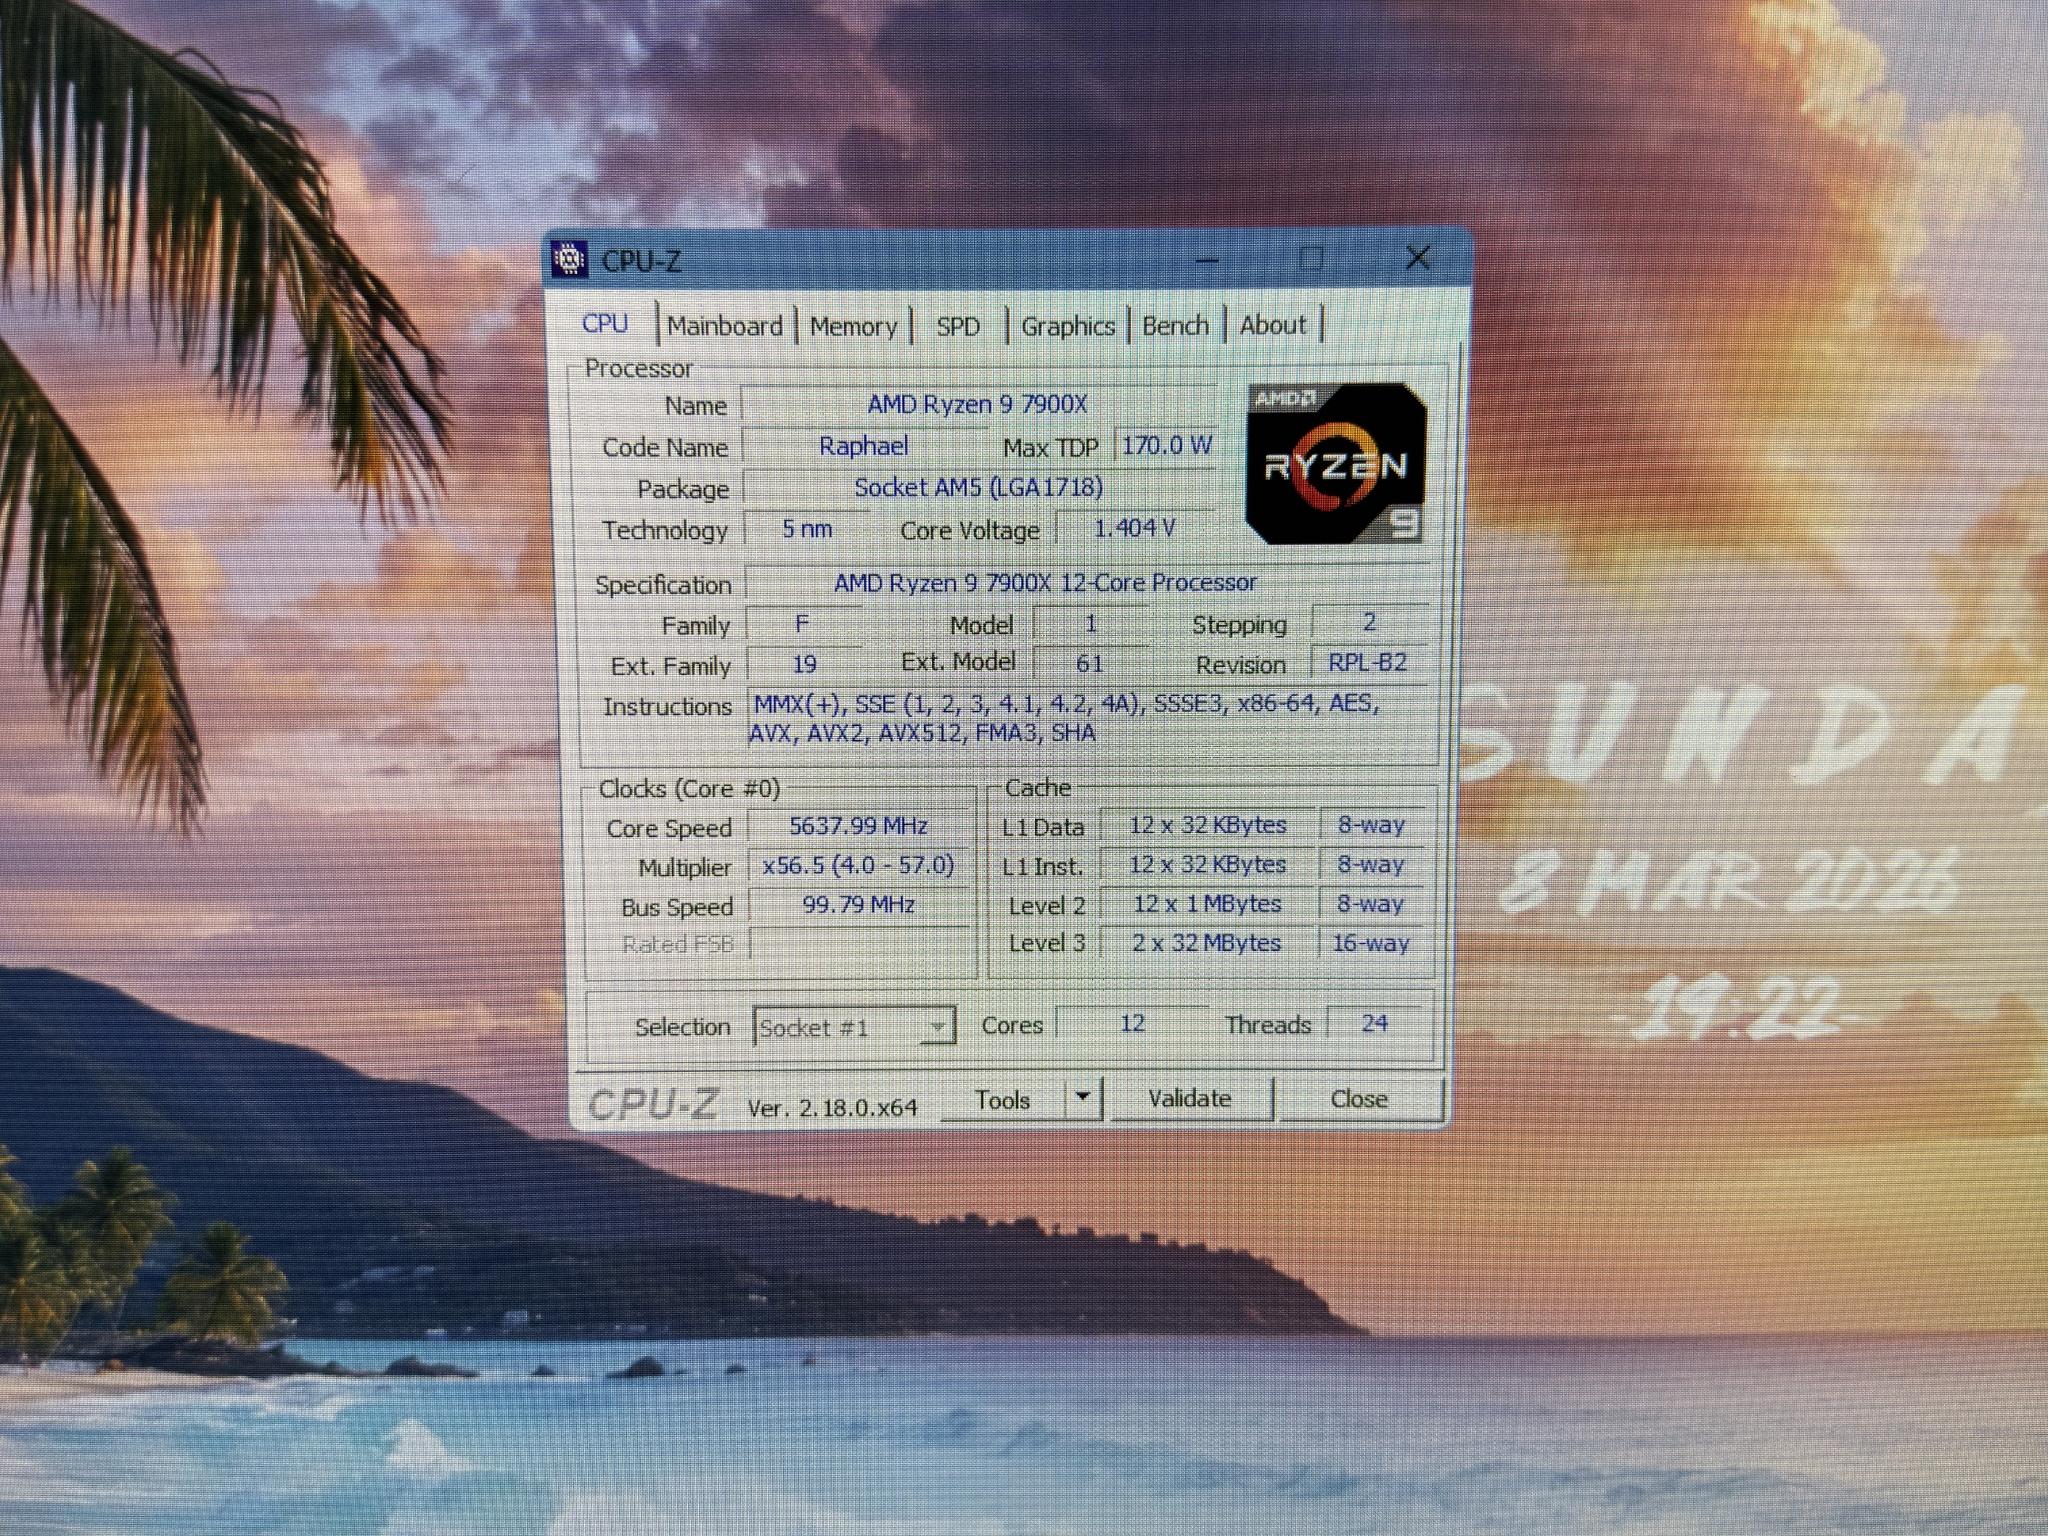The height and width of the screenshot is (1536, 2048).
Task: Click the 5 nm technology value
Action: pyautogui.click(x=807, y=529)
